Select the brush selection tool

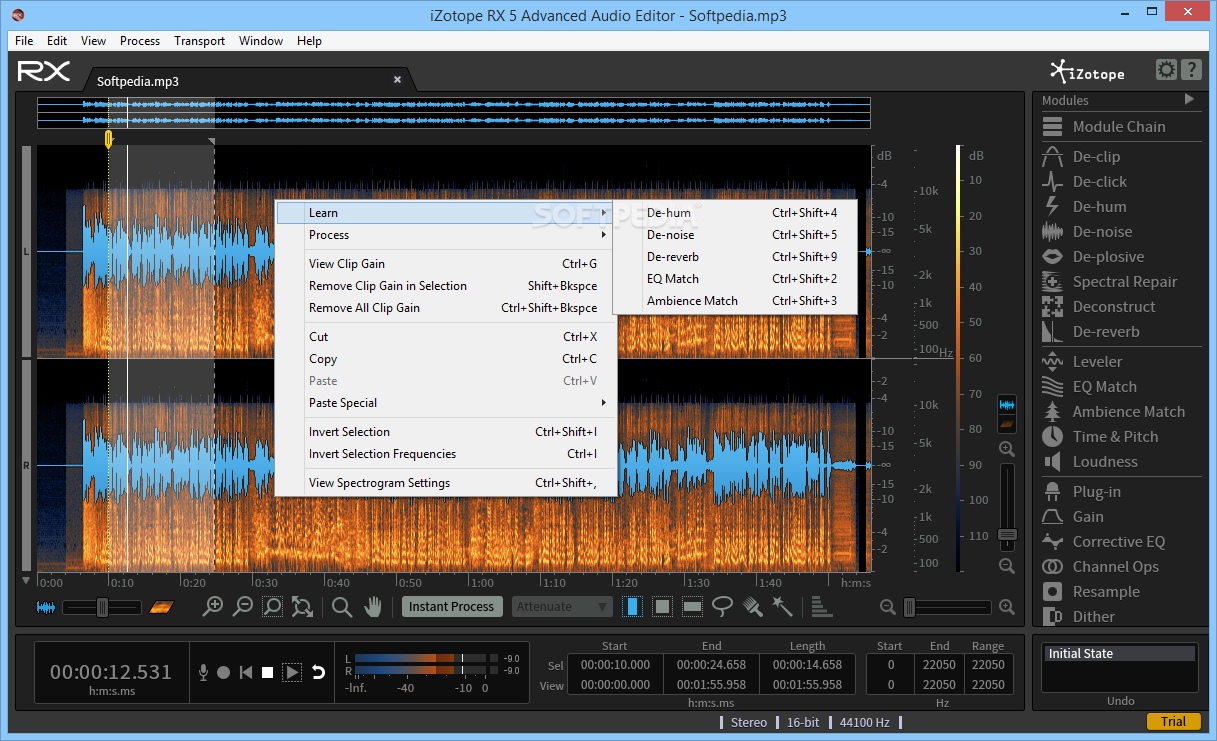tap(753, 606)
